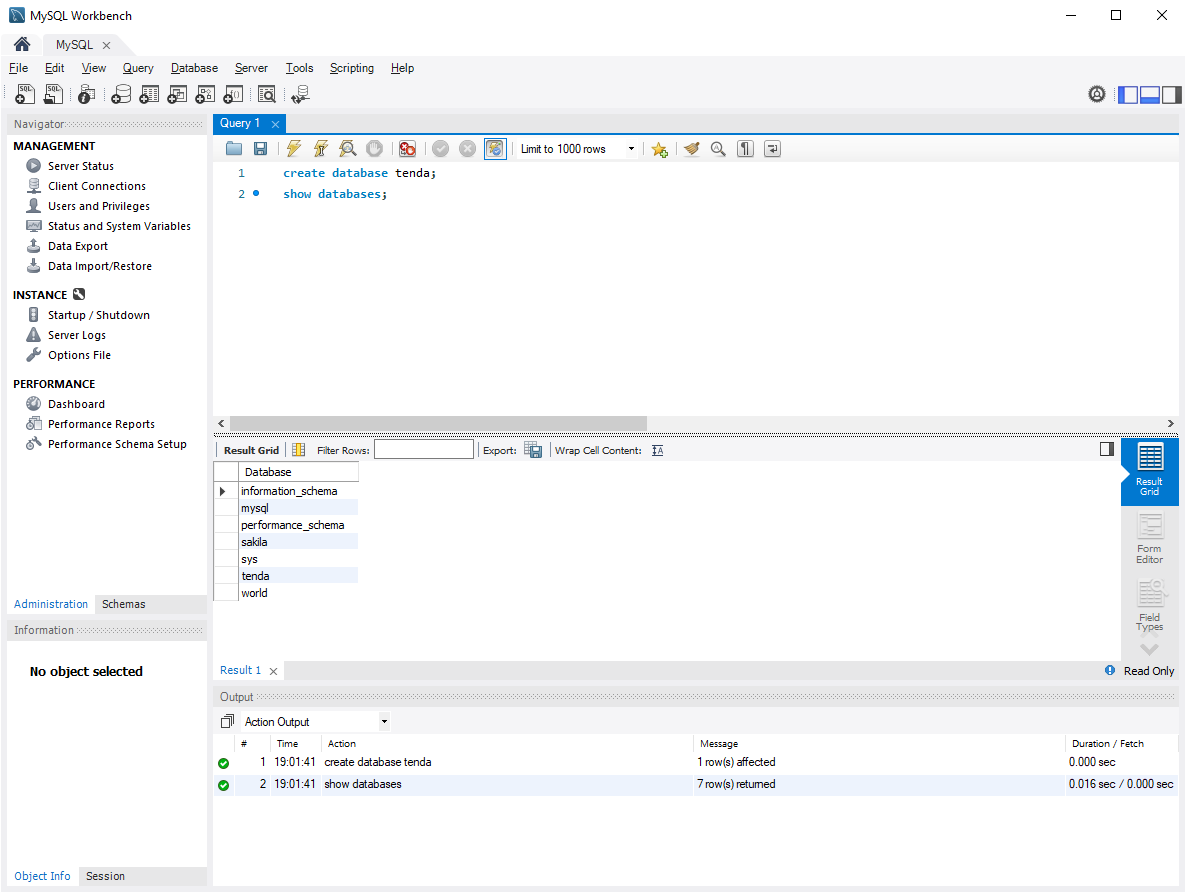
Task: Open the performance Dashboard
Action: 76,404
